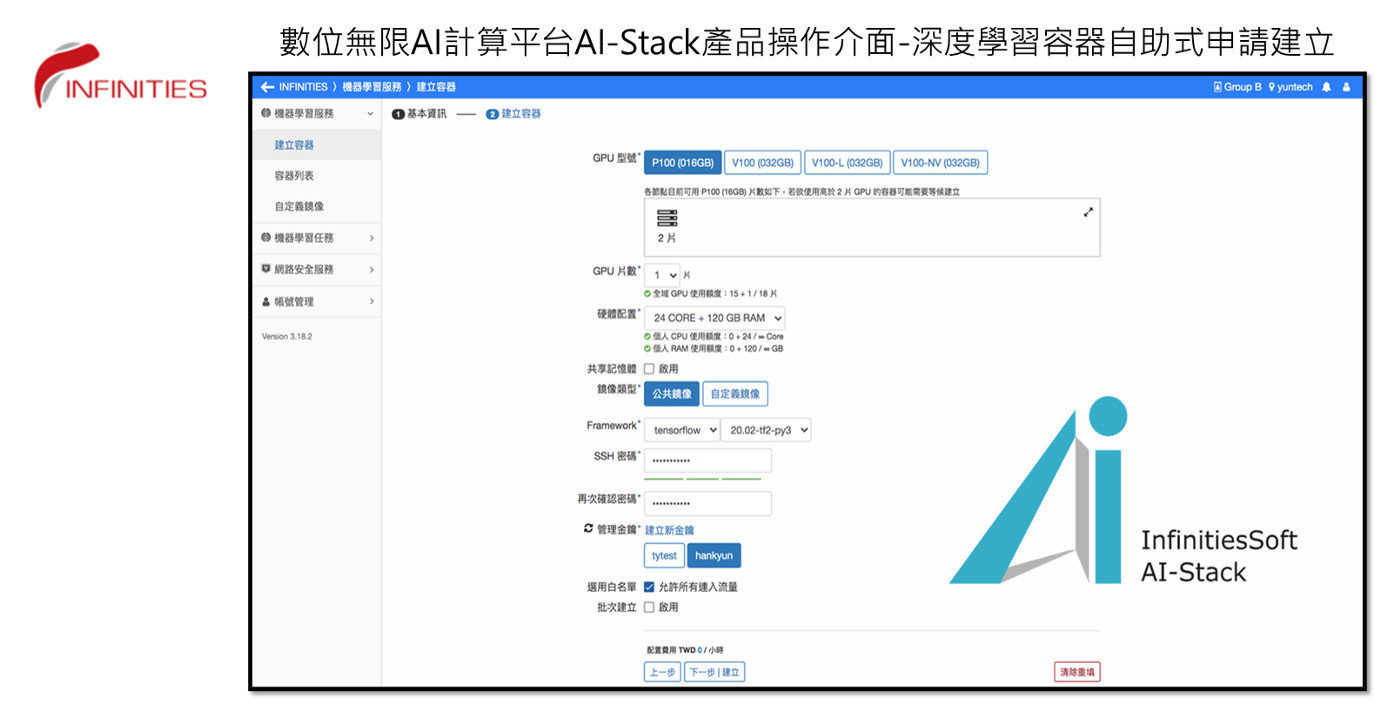Click the server node icon showing 2 片
Viewport: 1400px width, 710px height.
point(667,218)
